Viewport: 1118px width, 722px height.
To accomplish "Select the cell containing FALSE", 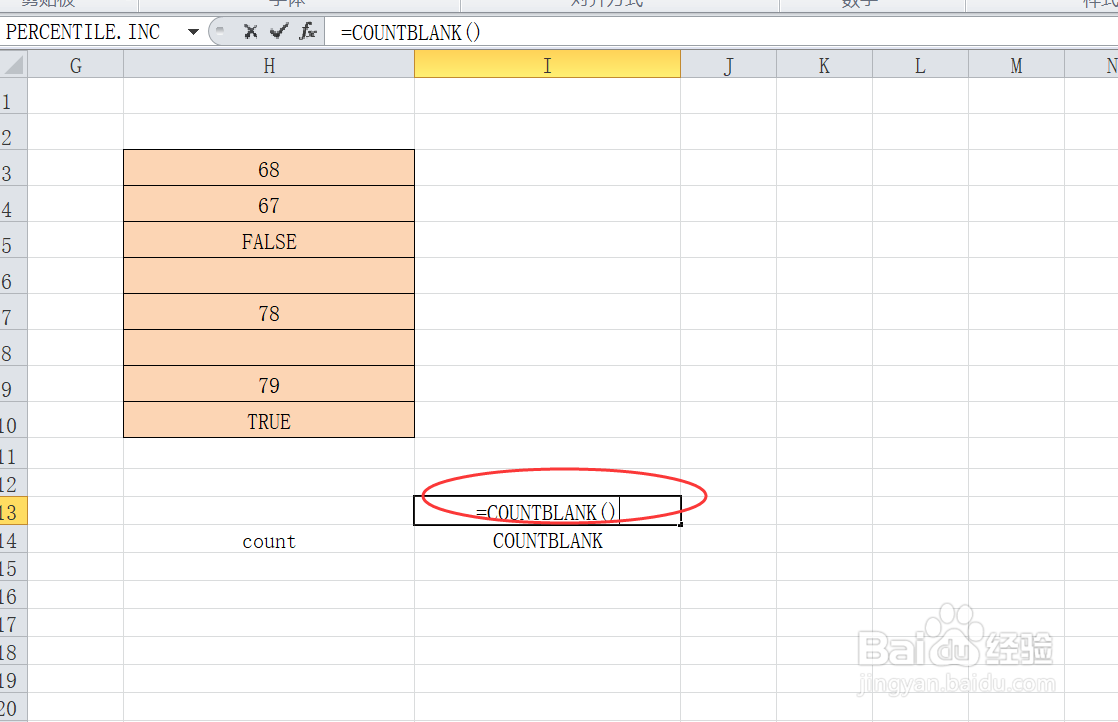I will (268, 240).
